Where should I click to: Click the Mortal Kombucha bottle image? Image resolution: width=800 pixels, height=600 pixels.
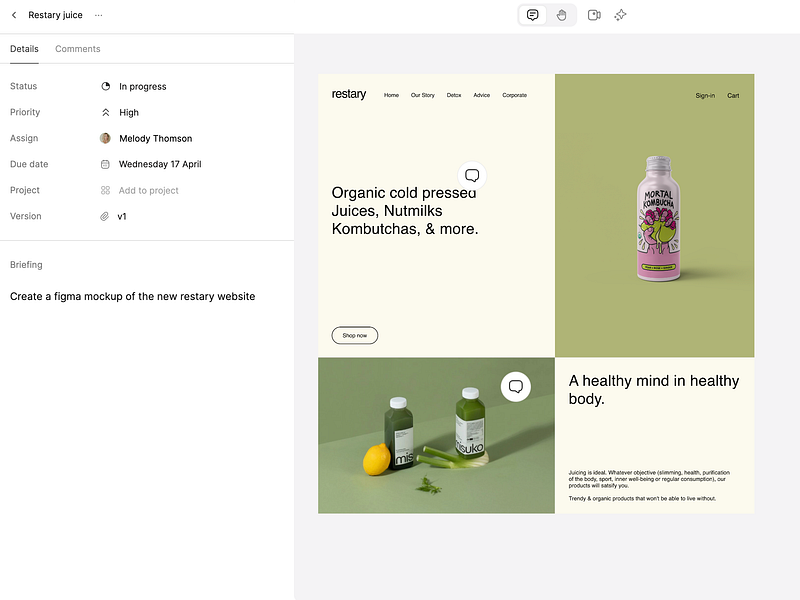point(658,219)
